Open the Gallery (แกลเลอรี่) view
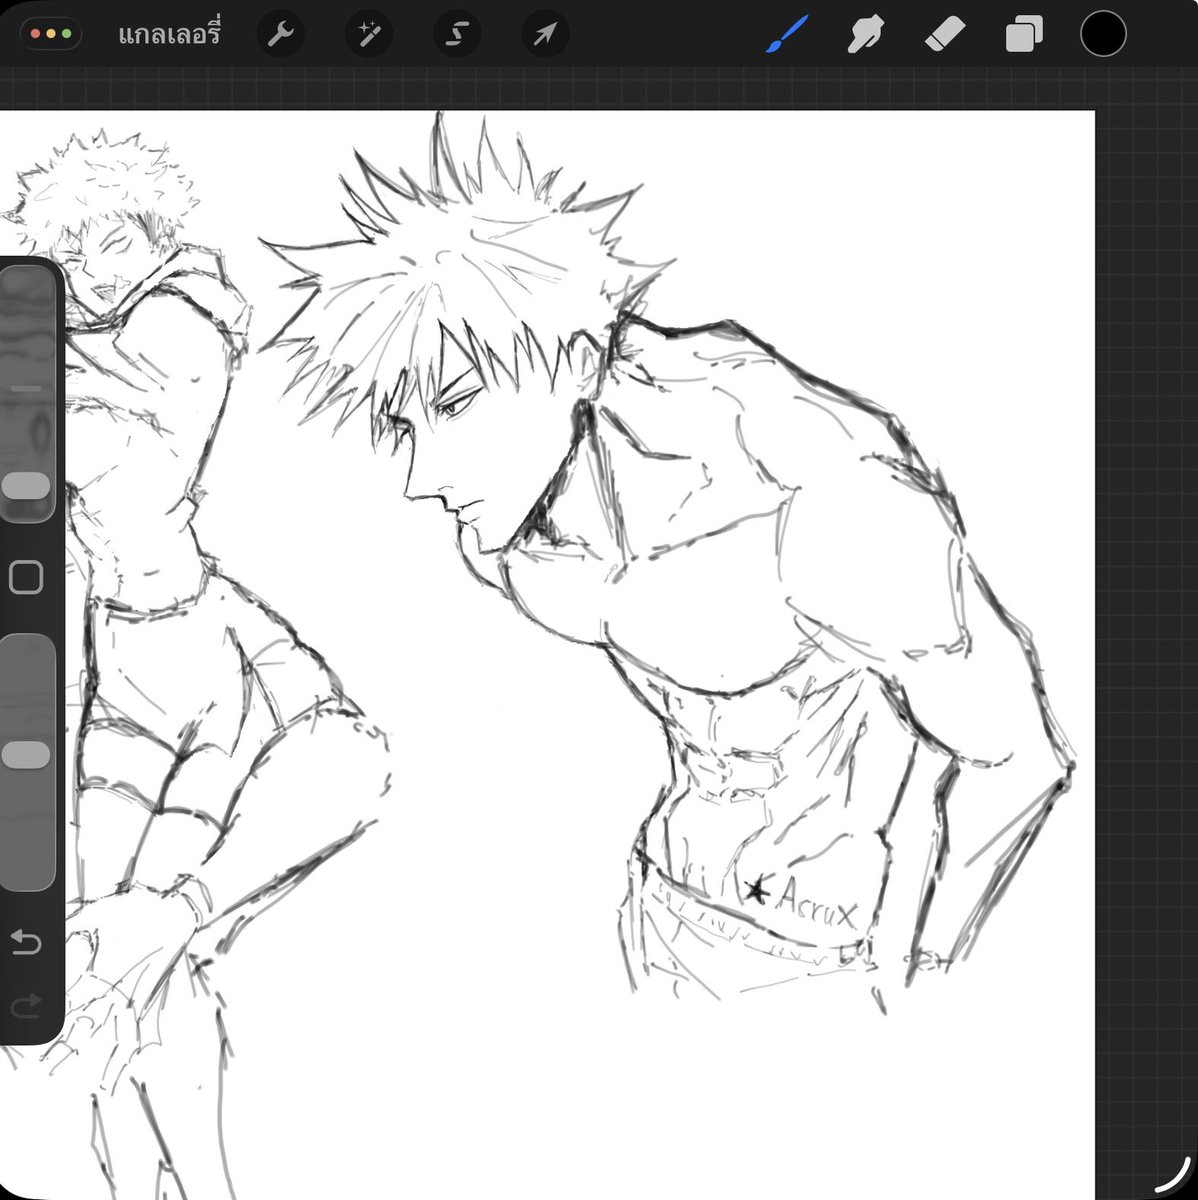 (169, 35)
